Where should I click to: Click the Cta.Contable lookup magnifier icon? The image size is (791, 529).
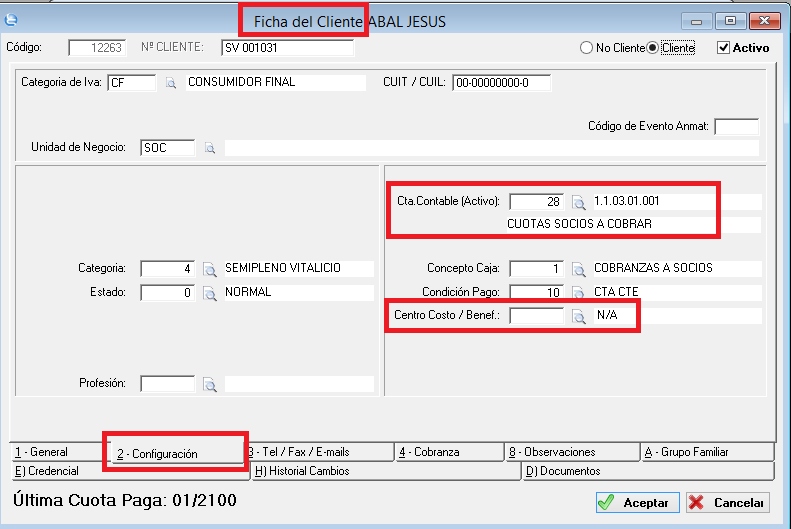click(x=578, y=202)
